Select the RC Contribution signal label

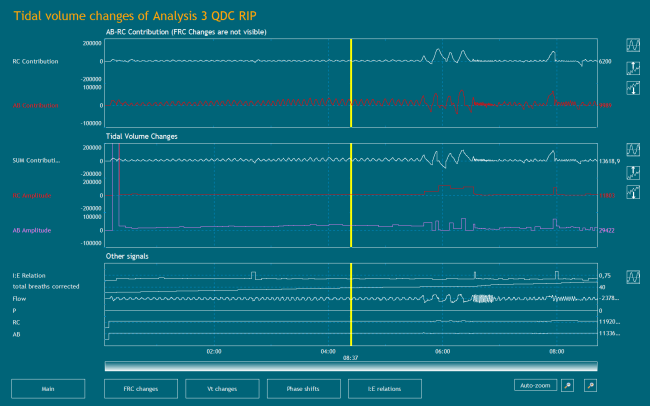point(34,62)
